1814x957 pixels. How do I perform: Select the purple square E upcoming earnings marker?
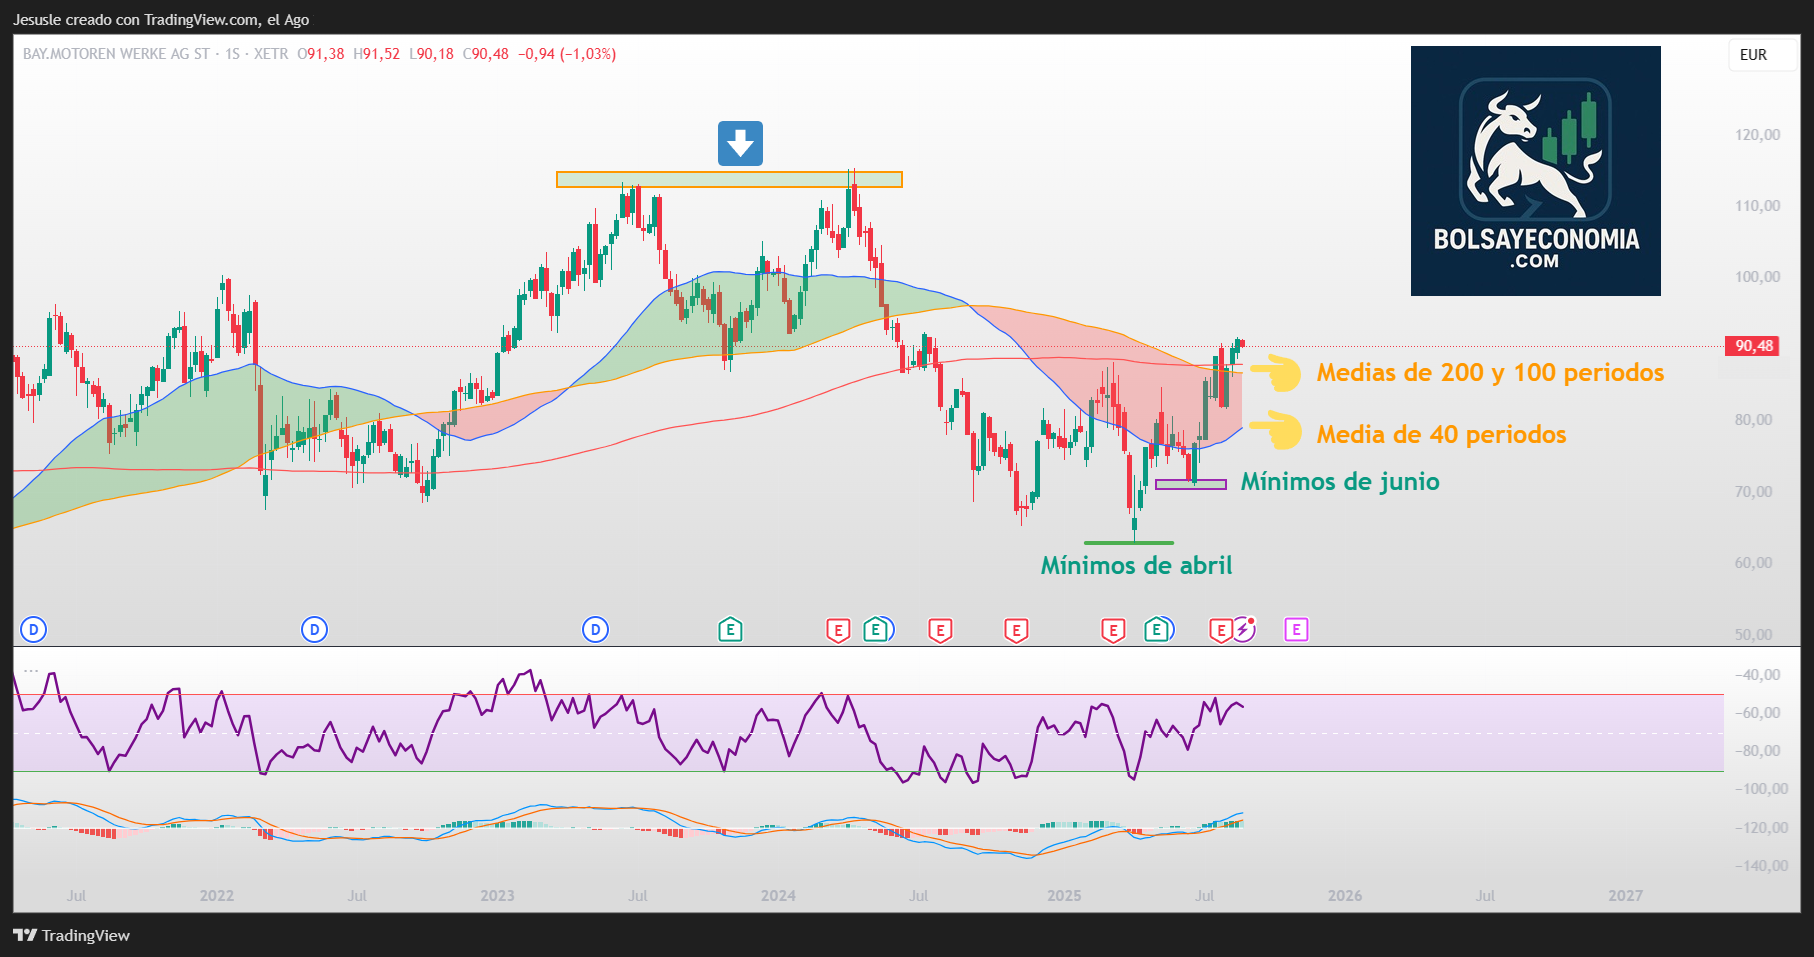(x=1296, y=629)
